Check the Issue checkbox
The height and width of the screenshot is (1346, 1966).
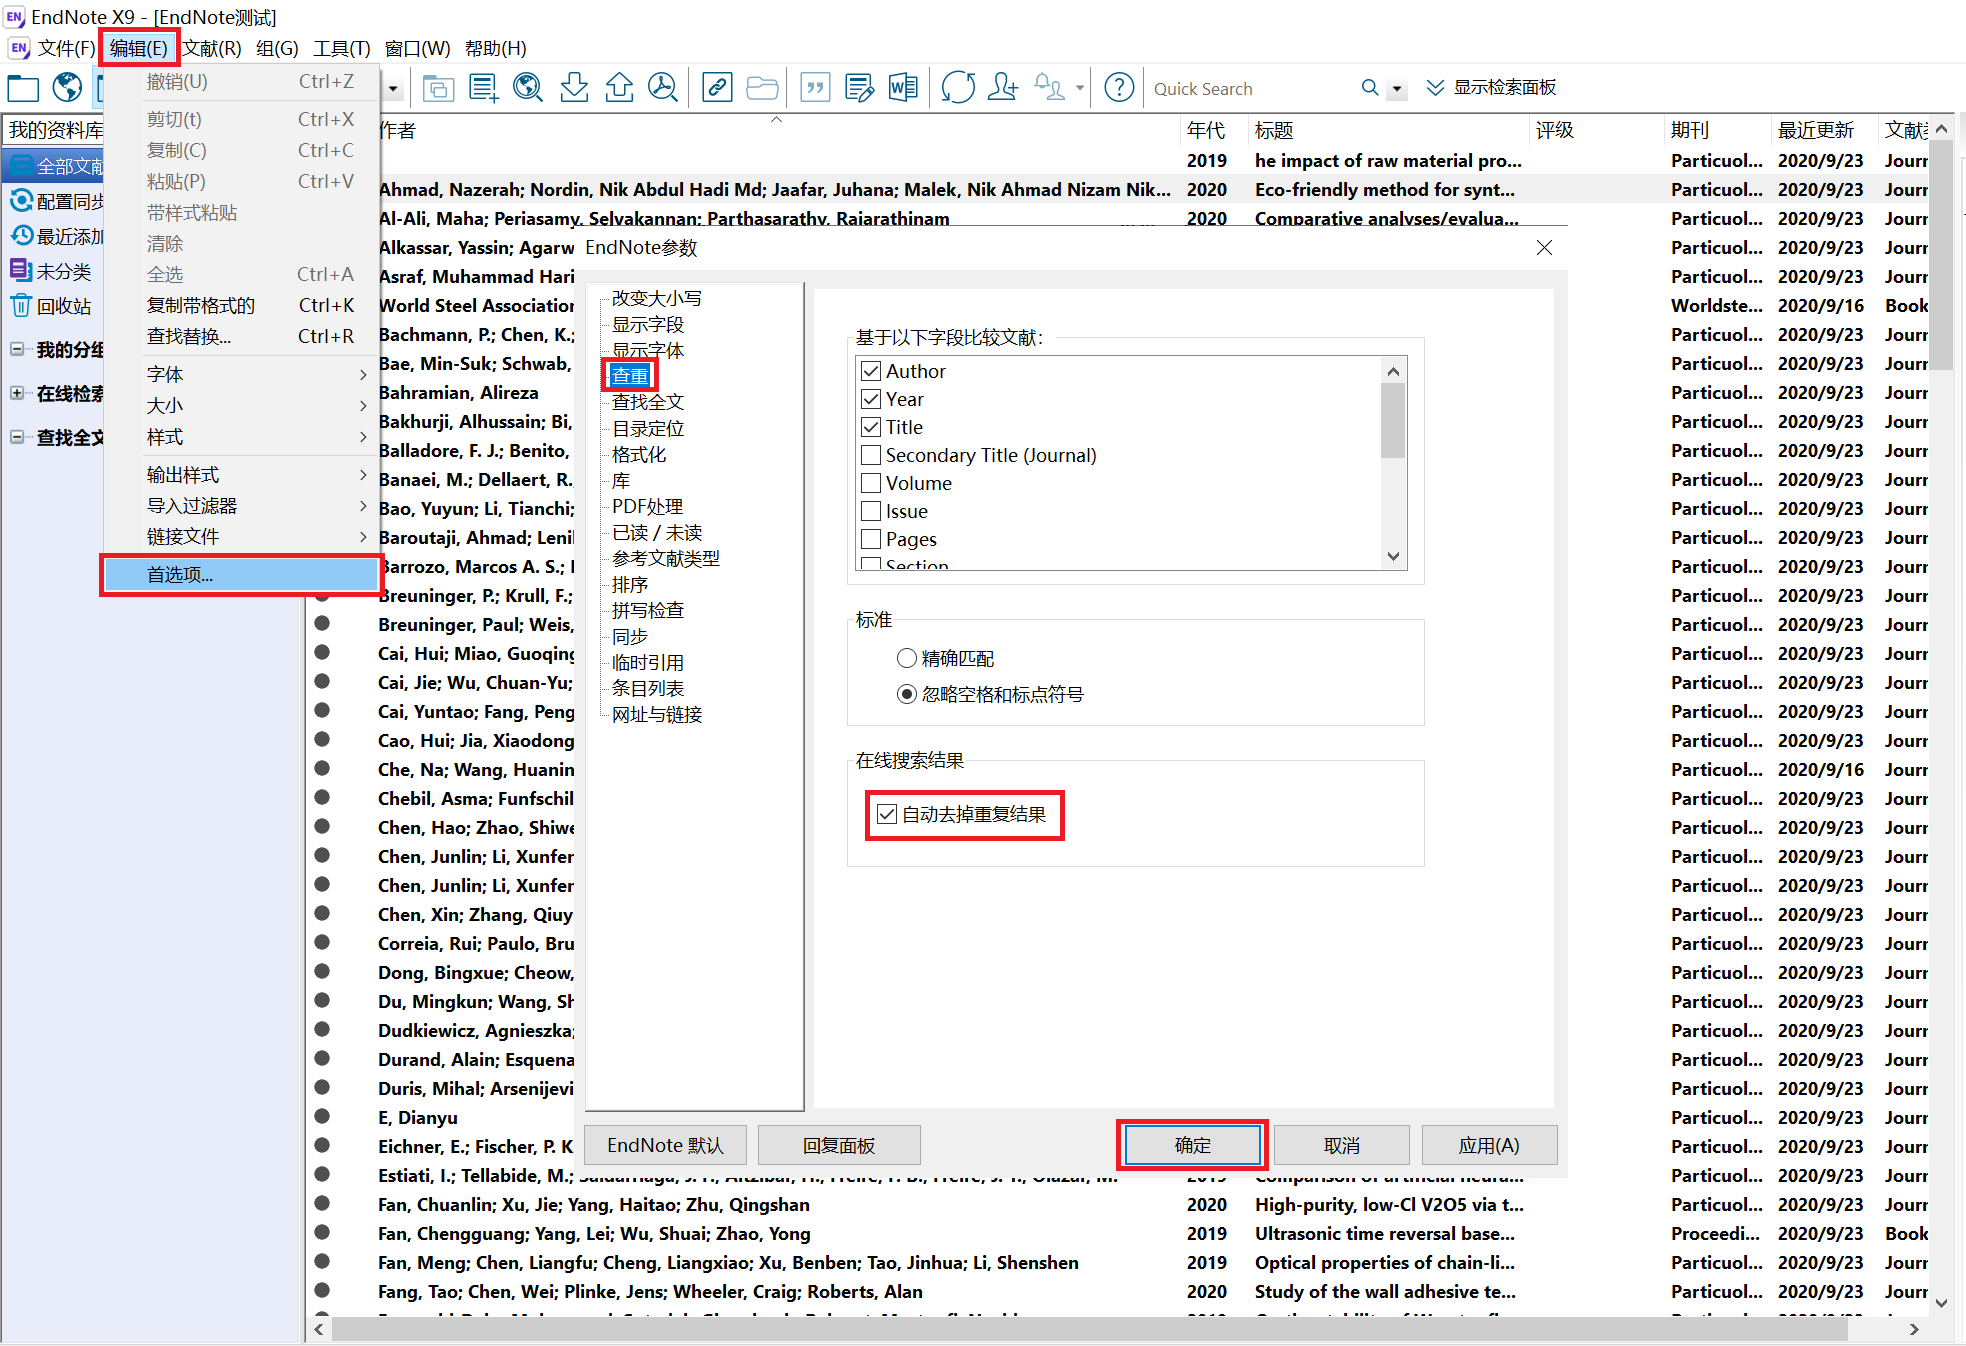coord(871,511)
